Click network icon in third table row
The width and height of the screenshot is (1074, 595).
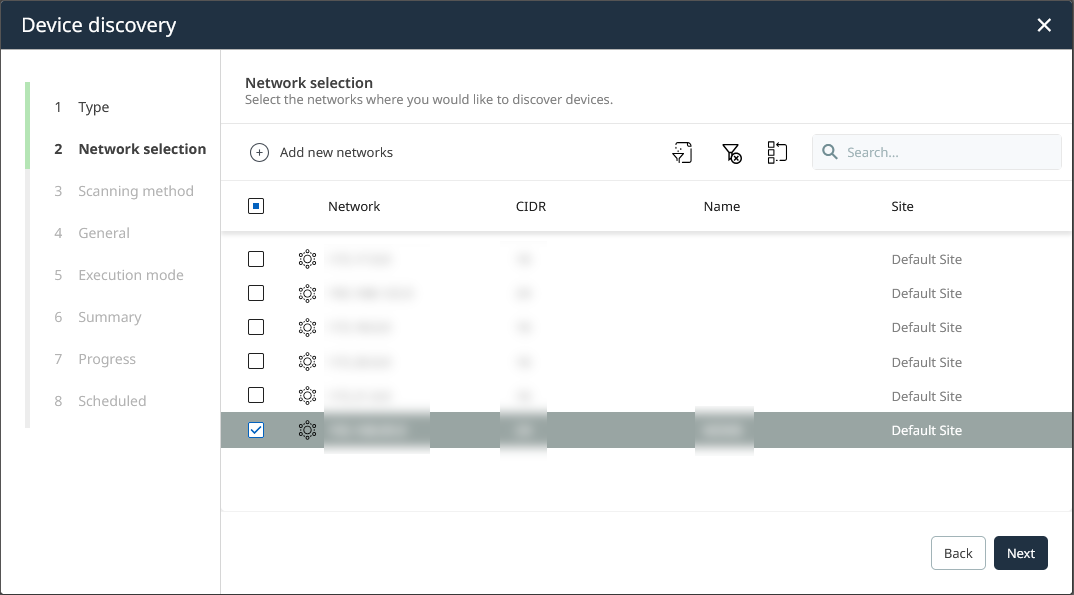307,327
